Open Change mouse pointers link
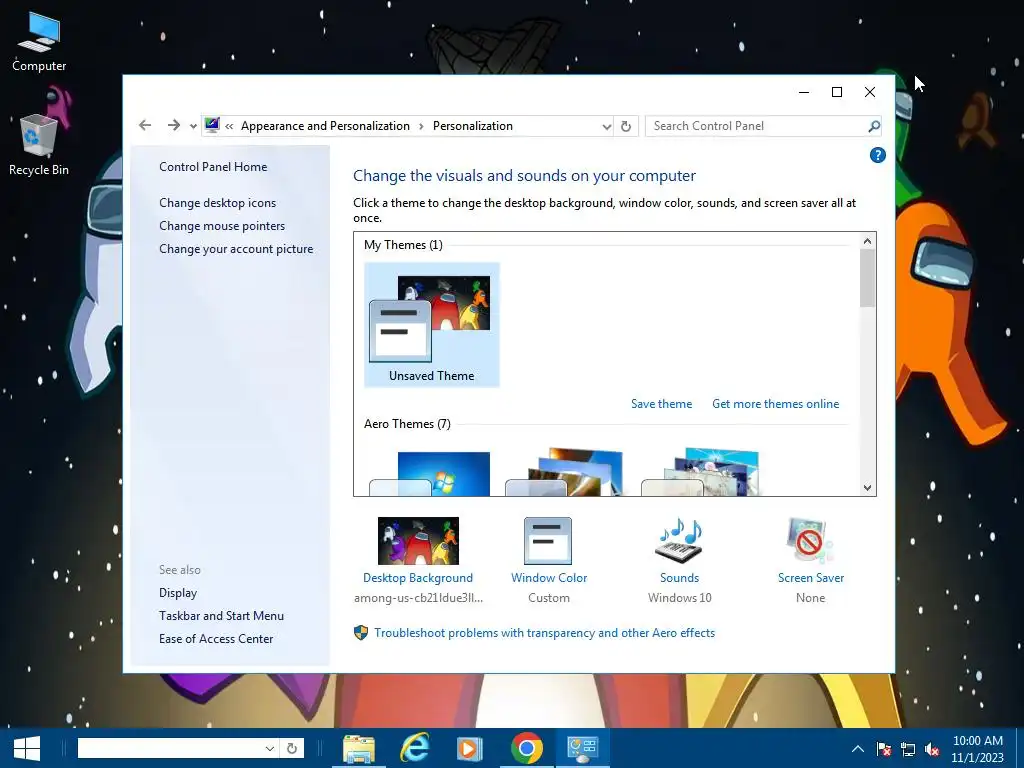This screenshot has height=768, width=1024. click(222, 225)
